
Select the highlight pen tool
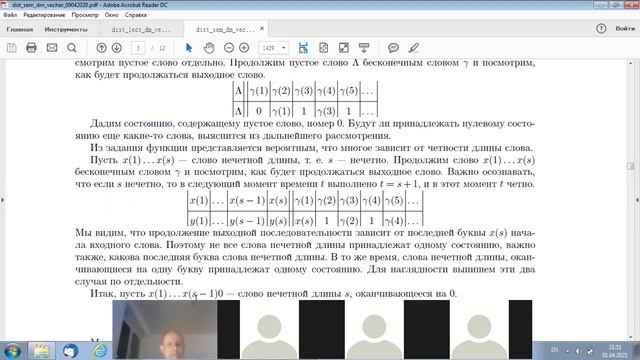[x=413, y=48]
